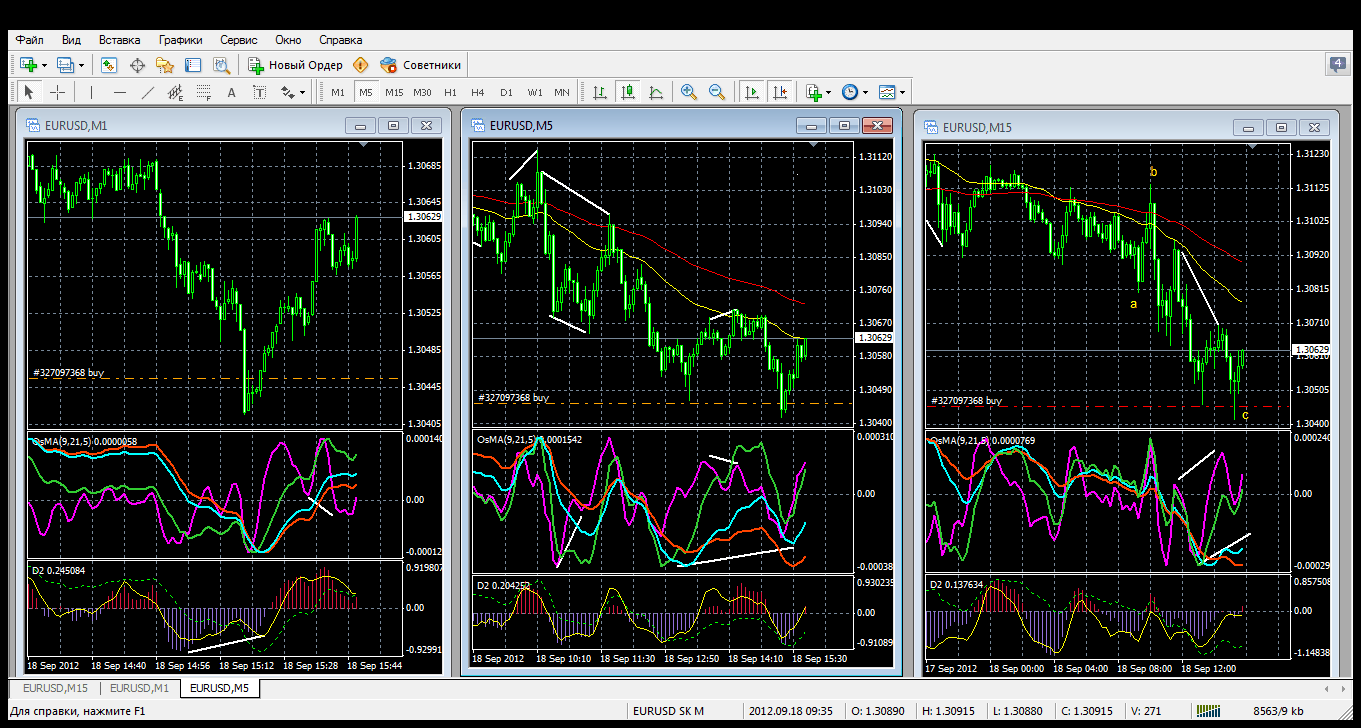Image resolution: width=1361 pixels, height=728 pixels.
Task: Click the connection status bars icon
Action: [x=1210, y=711]
